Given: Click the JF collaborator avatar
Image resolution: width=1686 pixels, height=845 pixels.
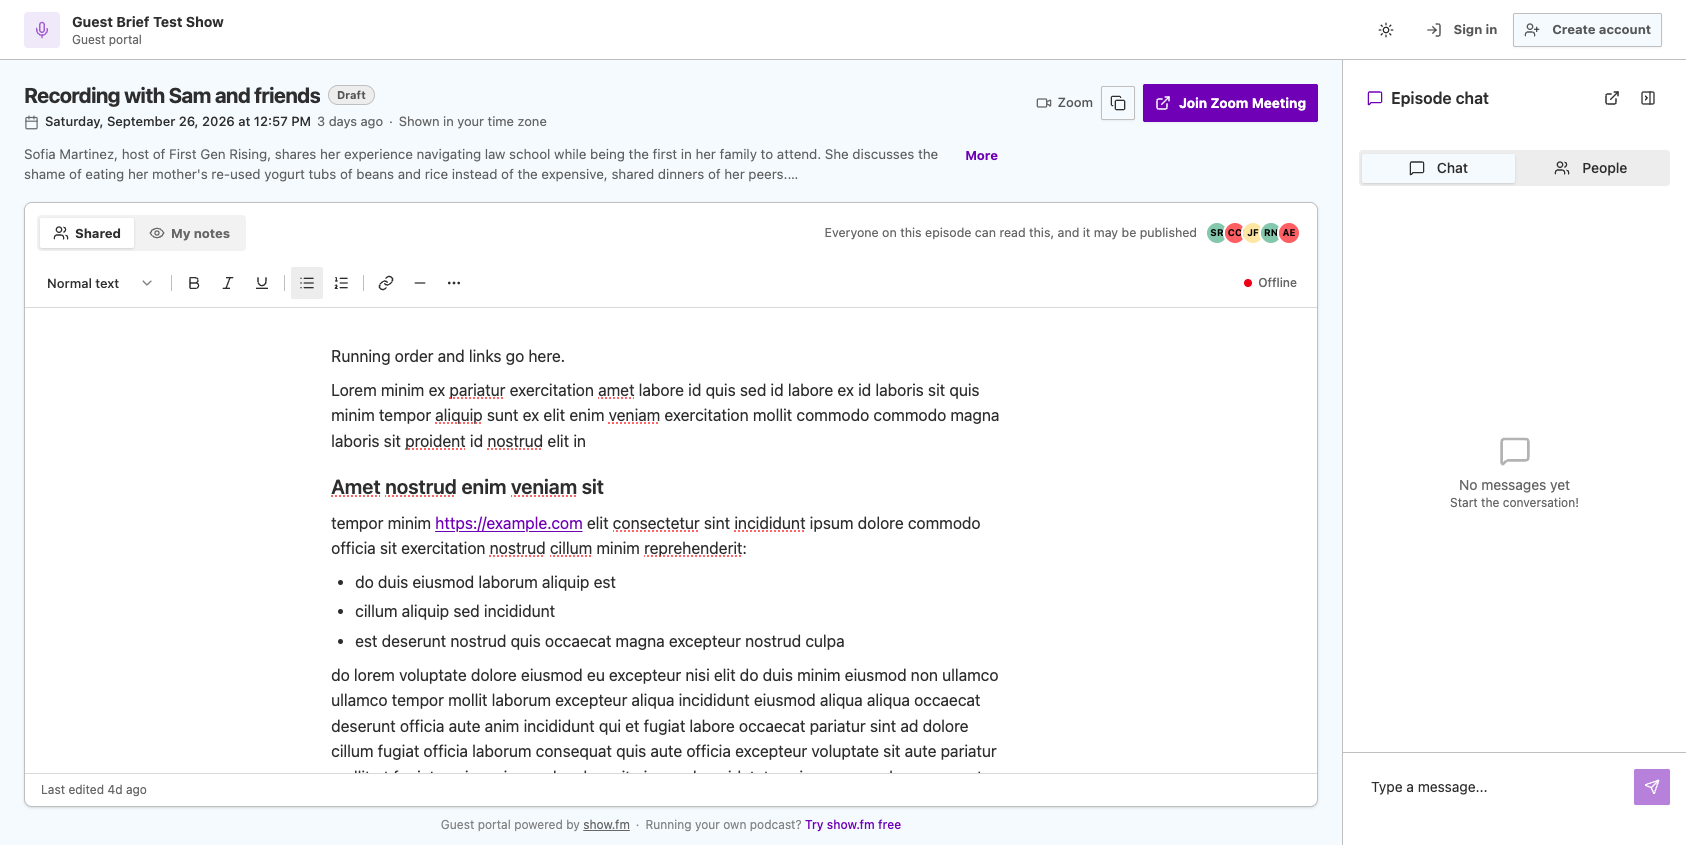Looking at the screenshot, I should coord(1253,233).
